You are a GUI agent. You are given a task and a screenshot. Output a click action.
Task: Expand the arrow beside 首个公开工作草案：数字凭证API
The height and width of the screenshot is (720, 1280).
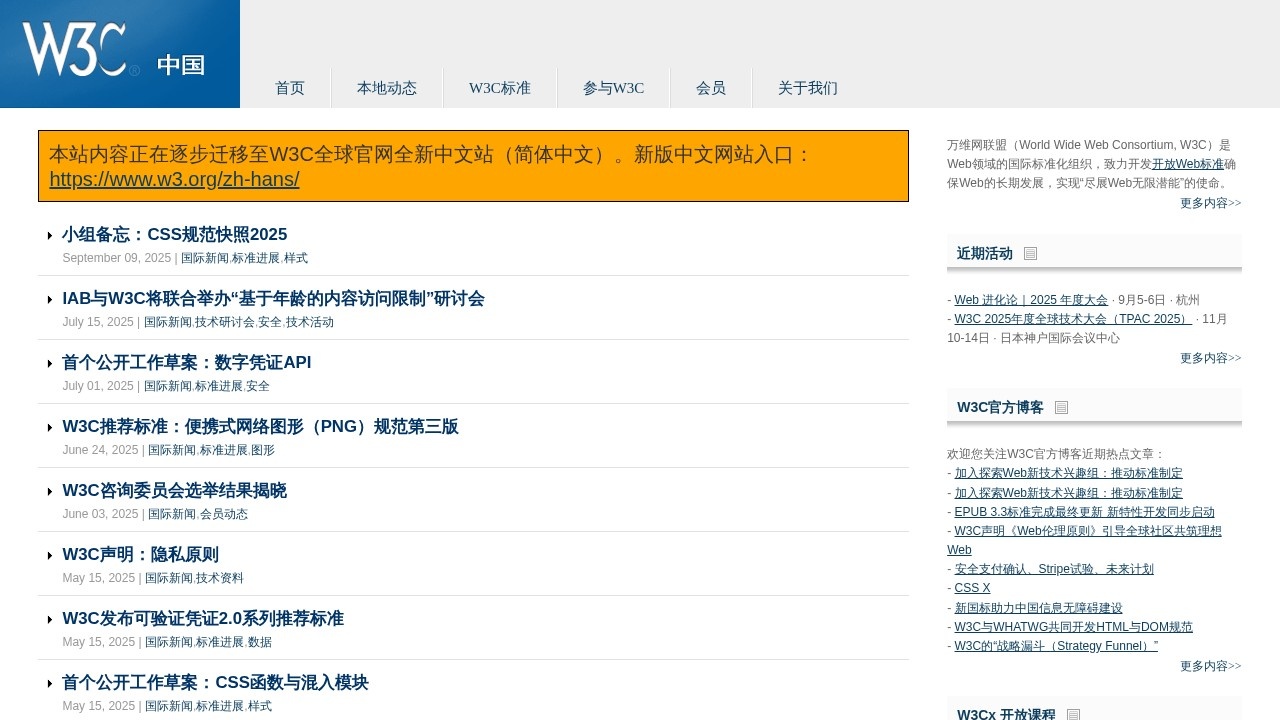50,363
